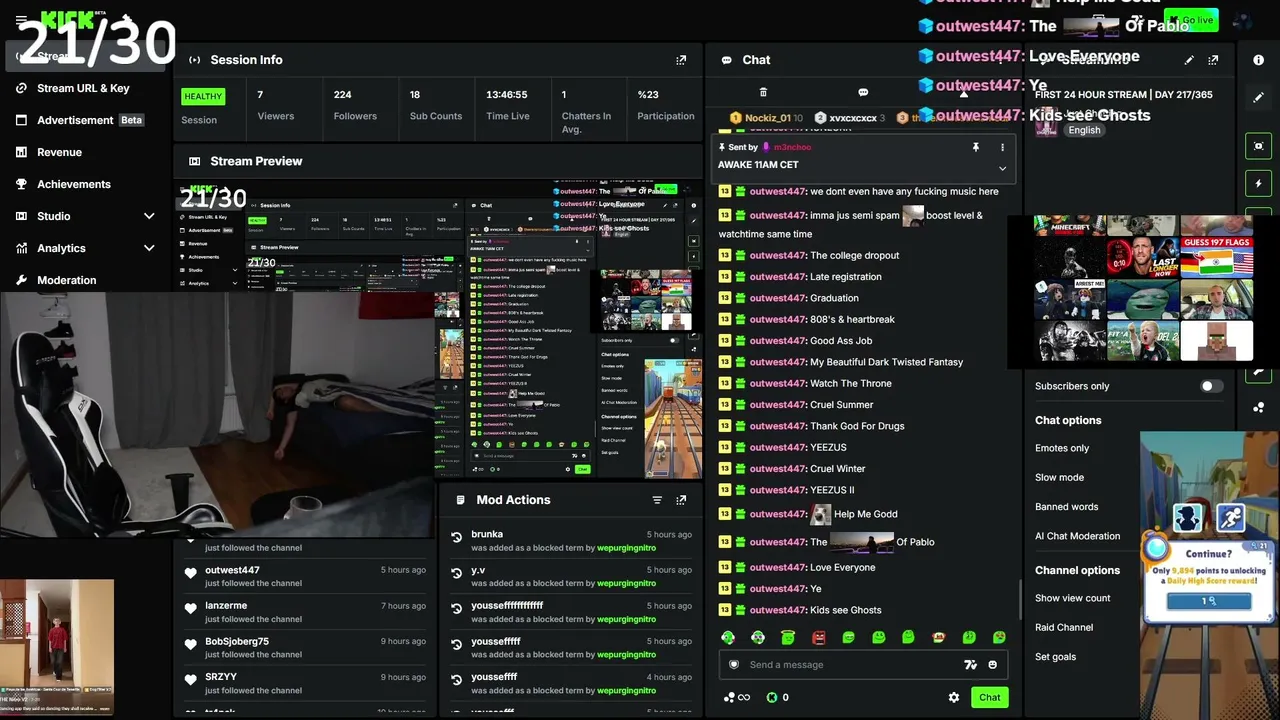Select the Emotes only chat option

click(x=1062, y=448)
